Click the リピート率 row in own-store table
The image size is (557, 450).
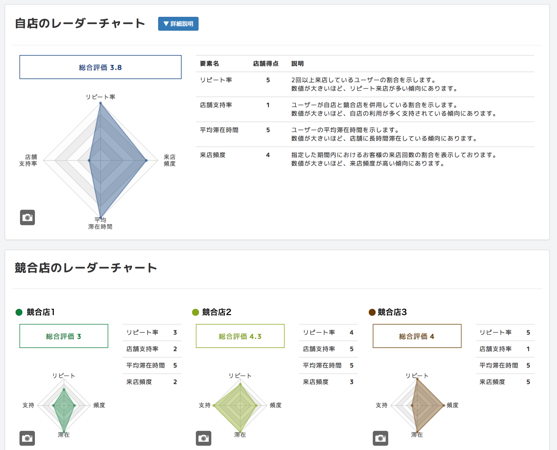[365, 84]
